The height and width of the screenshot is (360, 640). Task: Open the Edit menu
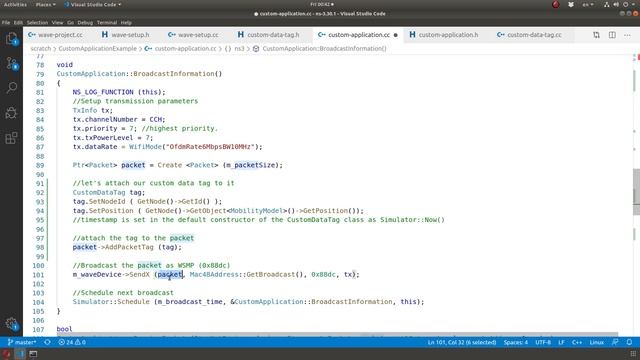(18, 22)
